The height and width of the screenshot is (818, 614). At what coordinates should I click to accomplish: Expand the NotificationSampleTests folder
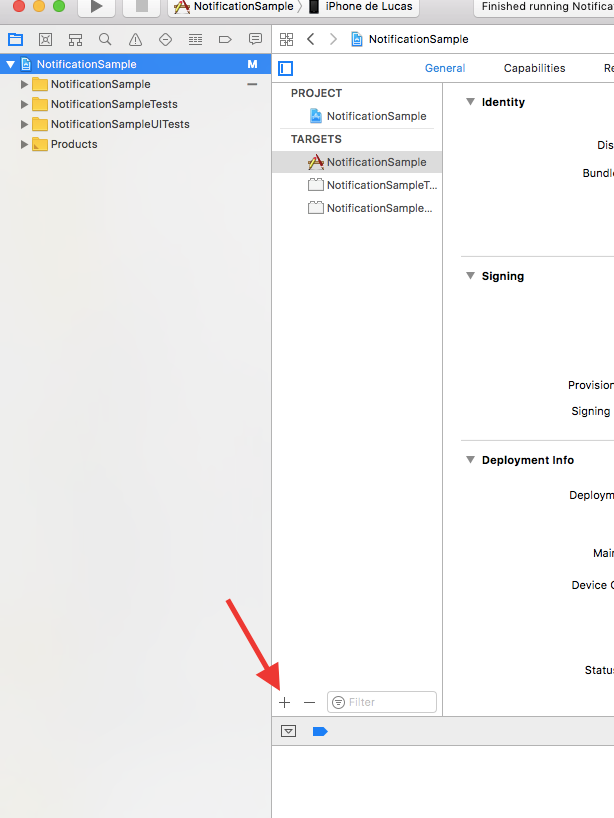[x=24, y=104]
